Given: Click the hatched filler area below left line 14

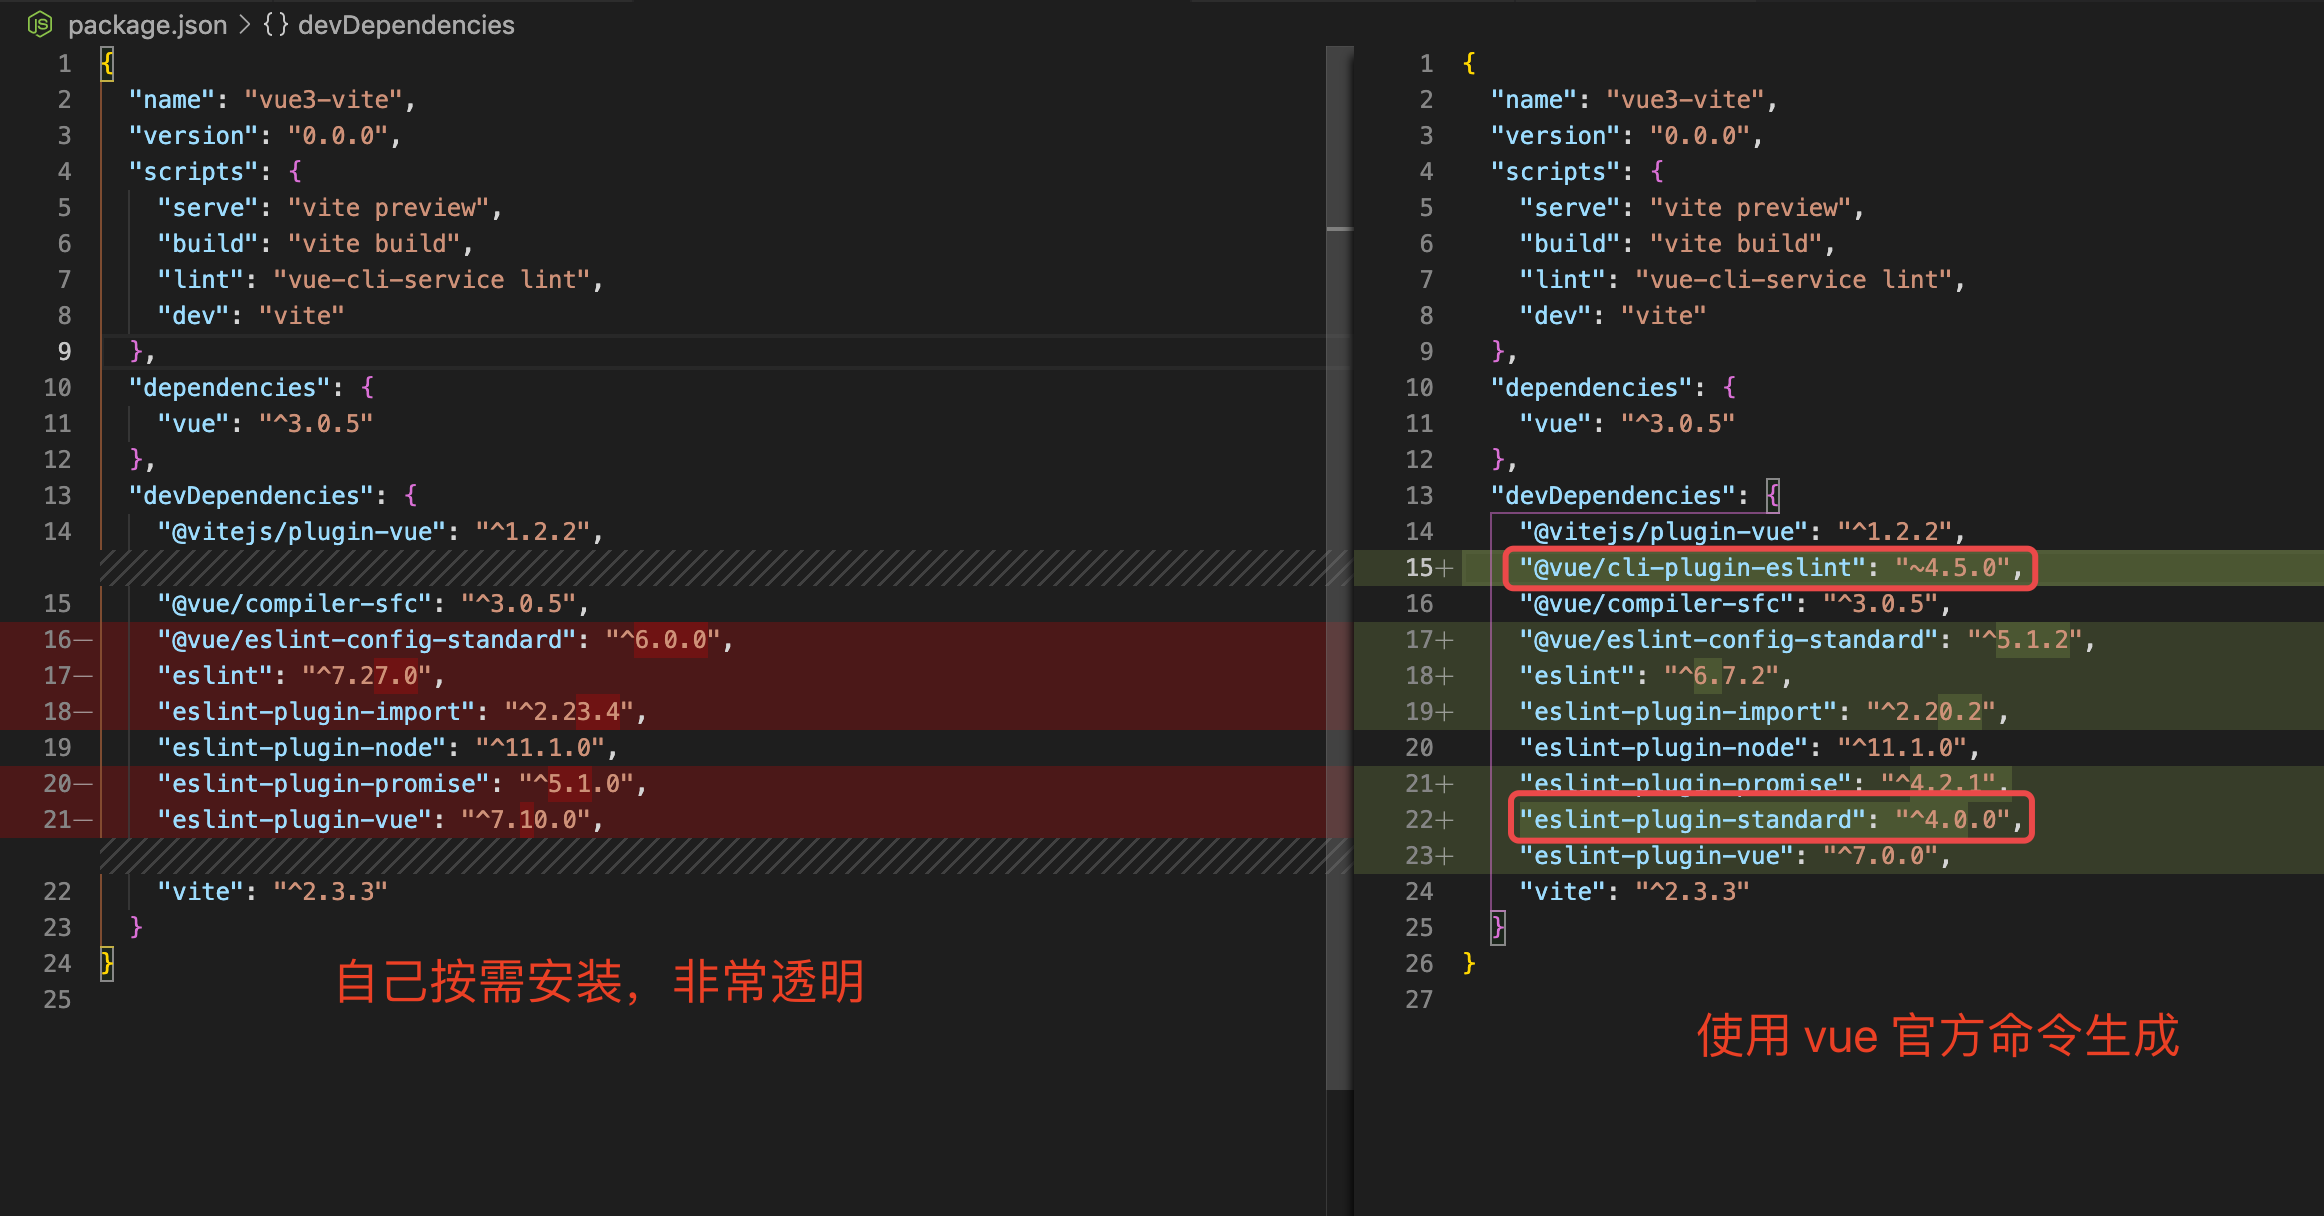Looking at the screenshot, I should tap(700, 568).
